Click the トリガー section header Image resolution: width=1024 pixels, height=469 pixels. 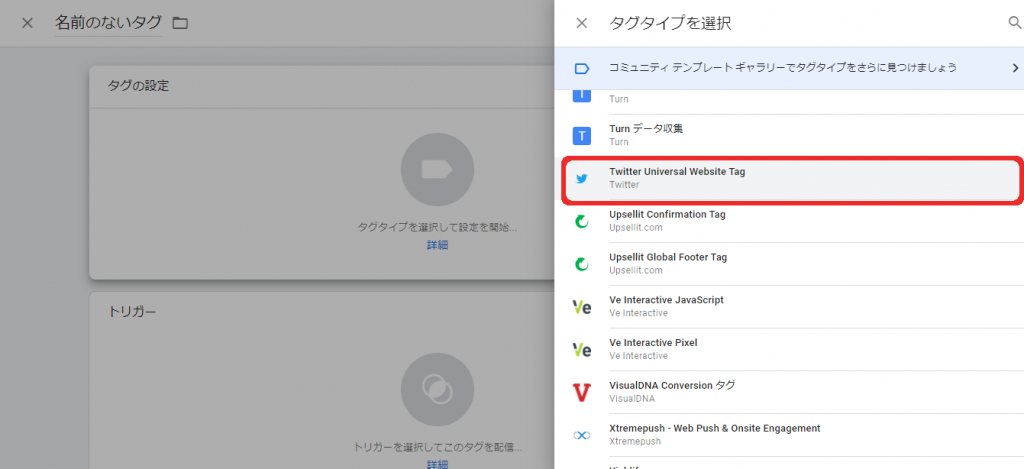coord(131,312)
